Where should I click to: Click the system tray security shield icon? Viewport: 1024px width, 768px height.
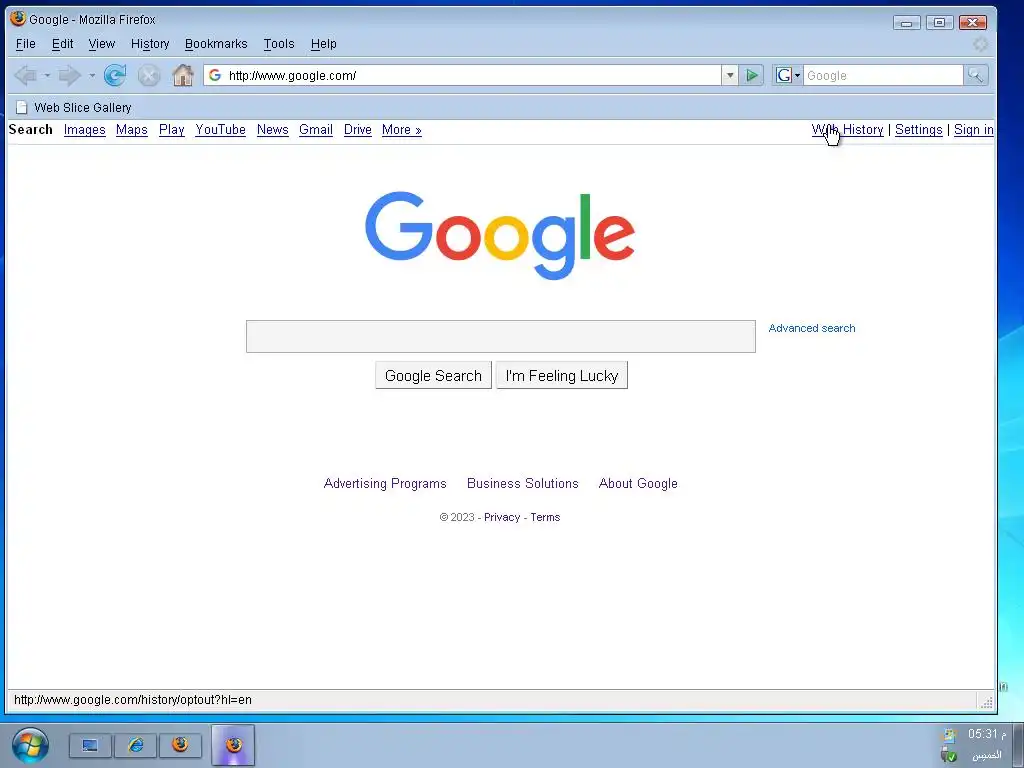pos(950,756)
